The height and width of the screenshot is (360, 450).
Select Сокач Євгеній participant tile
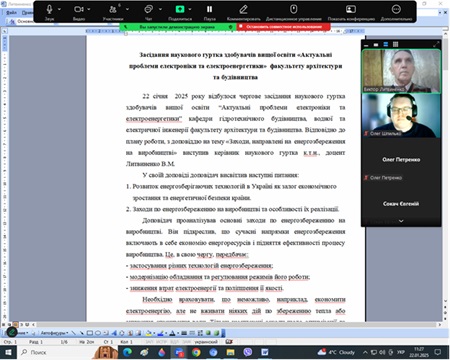click(401, 204)
